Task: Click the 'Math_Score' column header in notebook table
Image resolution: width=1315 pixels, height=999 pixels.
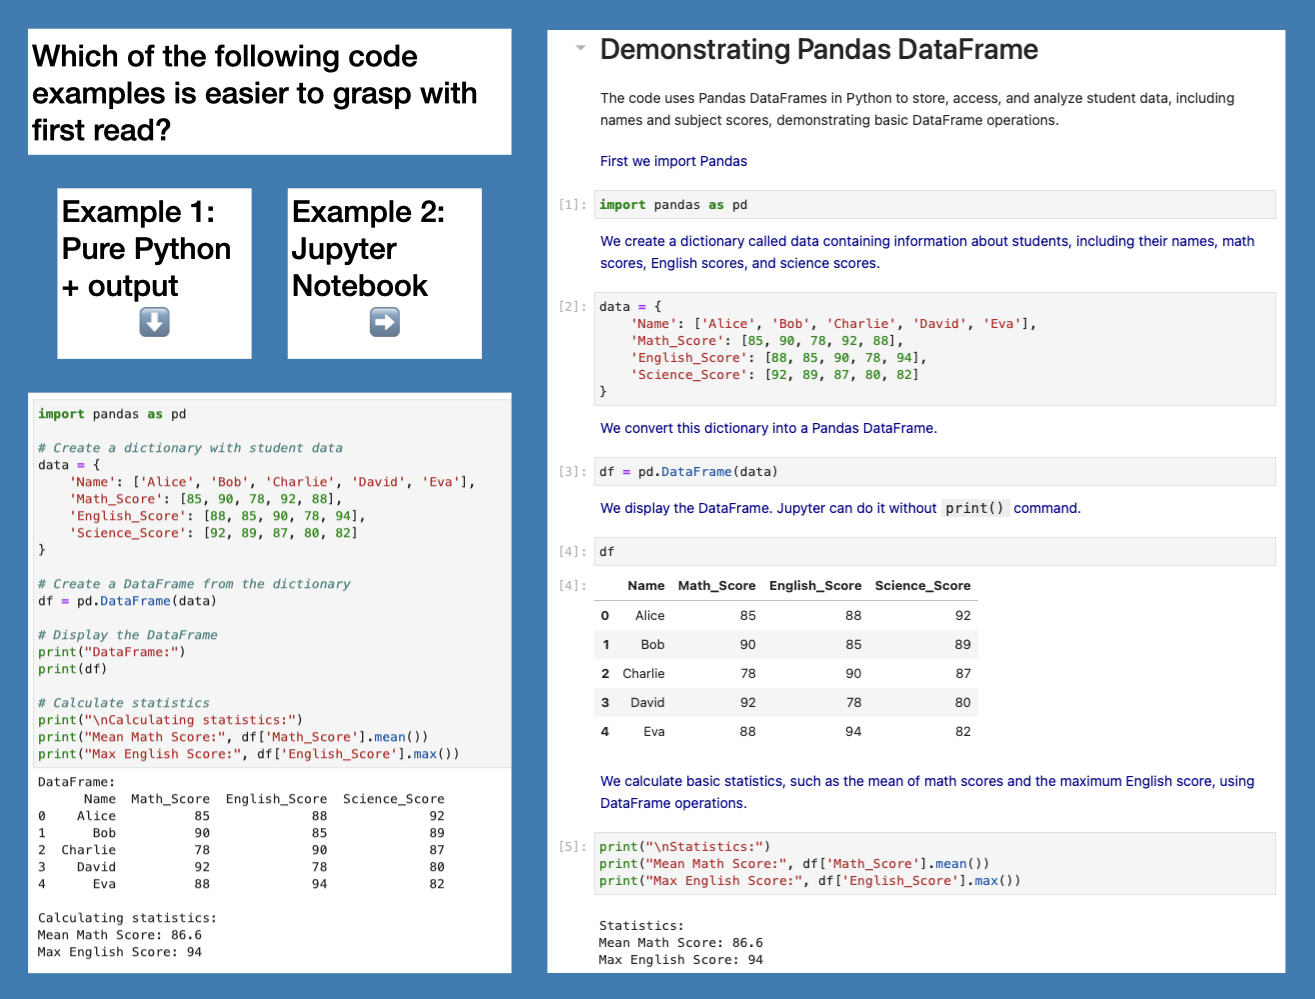Action: pyautogui.click(x=717, y=586)
